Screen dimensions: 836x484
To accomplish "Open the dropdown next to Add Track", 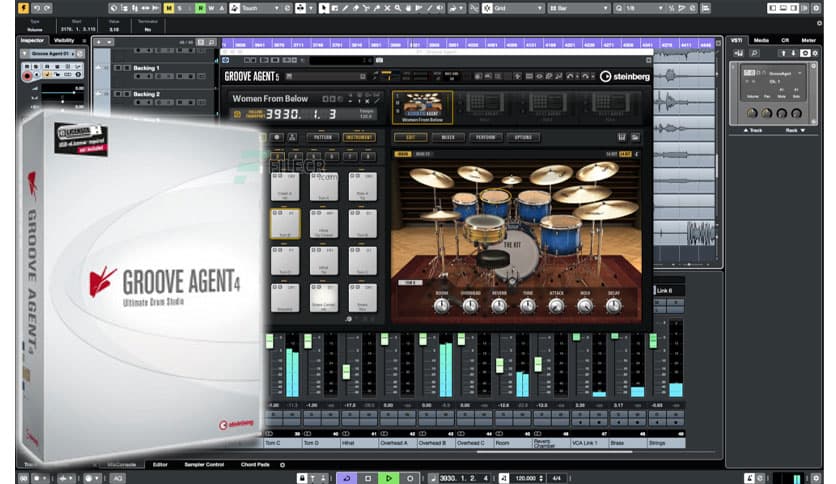I will pos(109,42).
